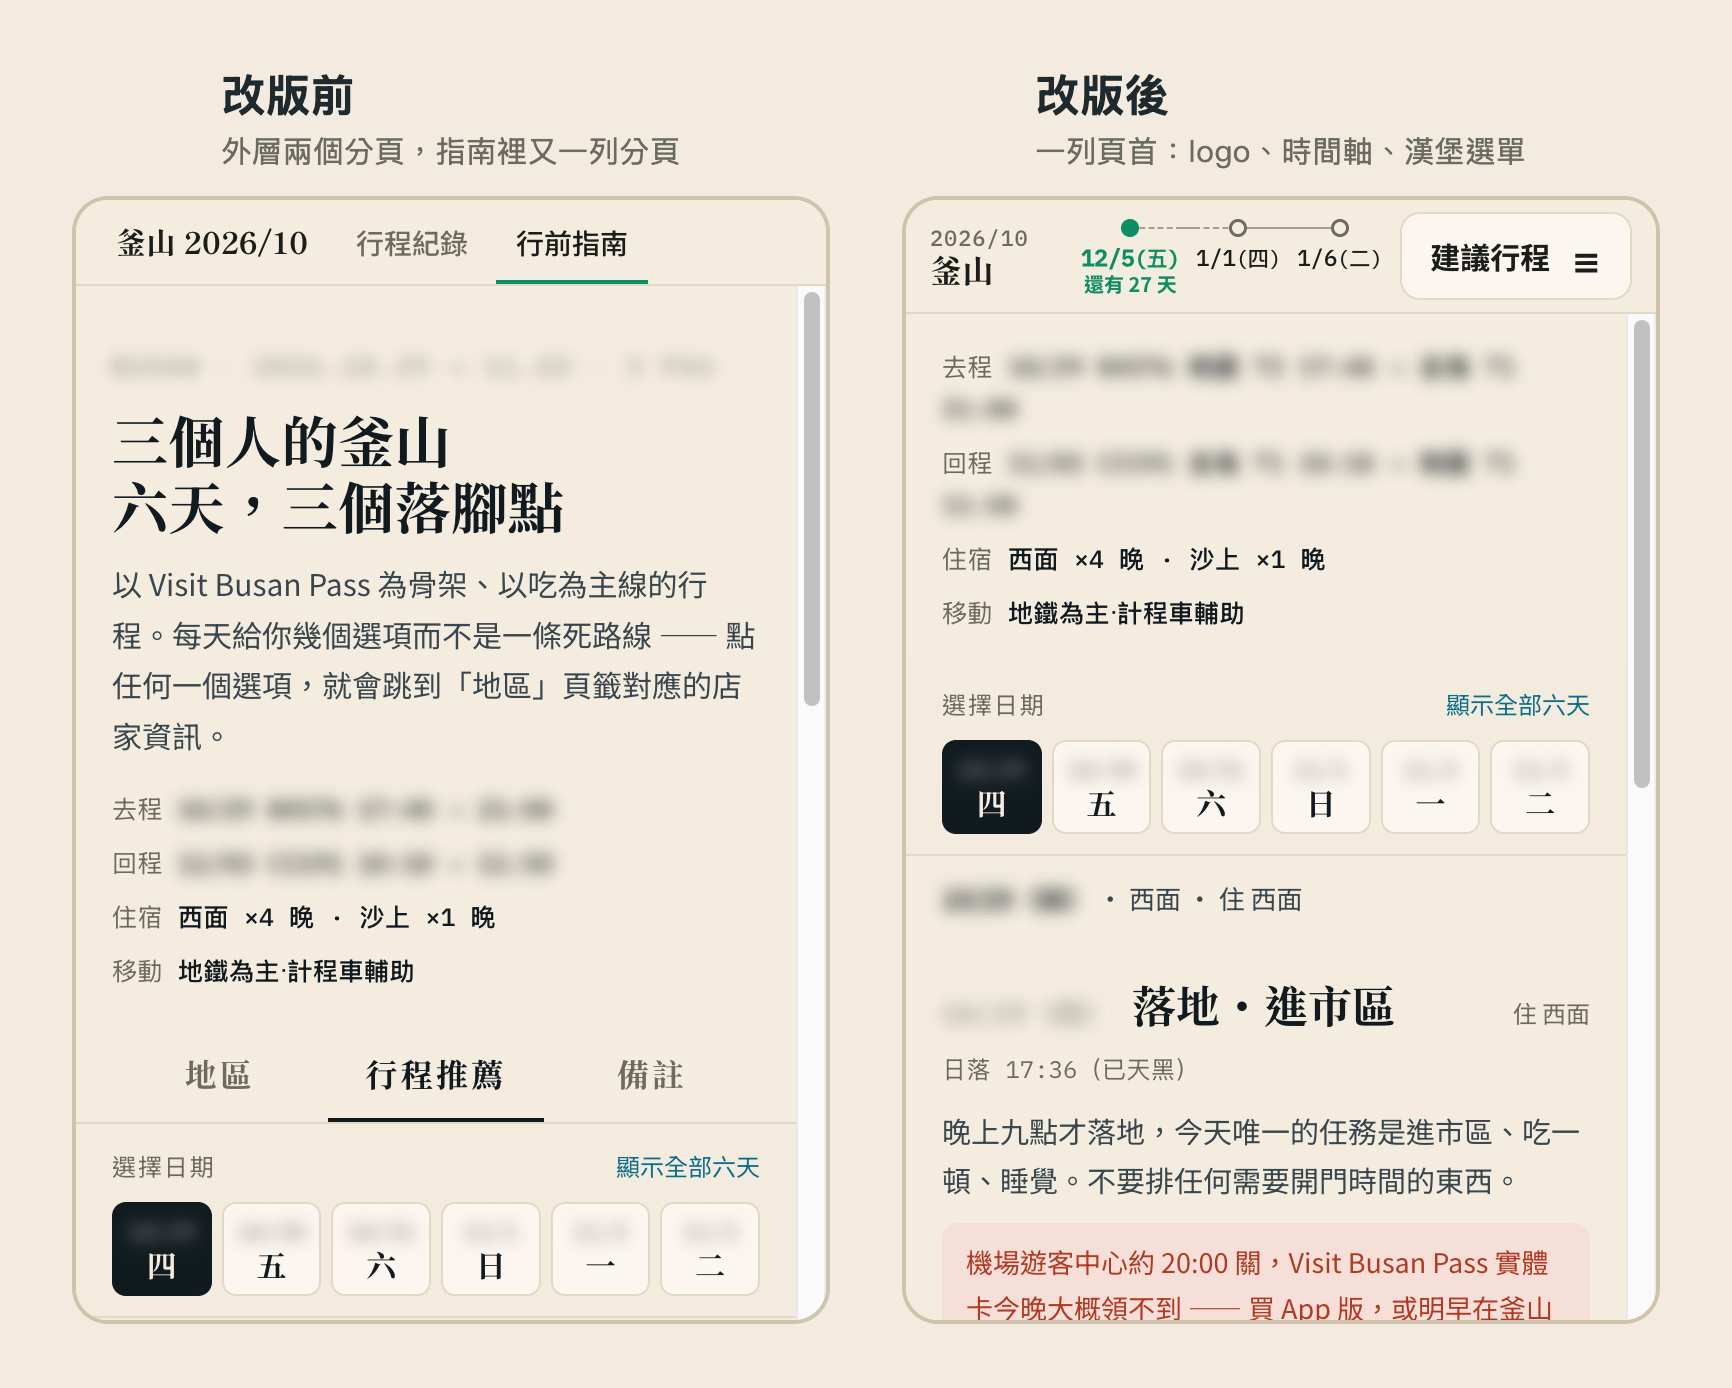Select the 日 day button in the 改版前 panel

(491, 1249)
